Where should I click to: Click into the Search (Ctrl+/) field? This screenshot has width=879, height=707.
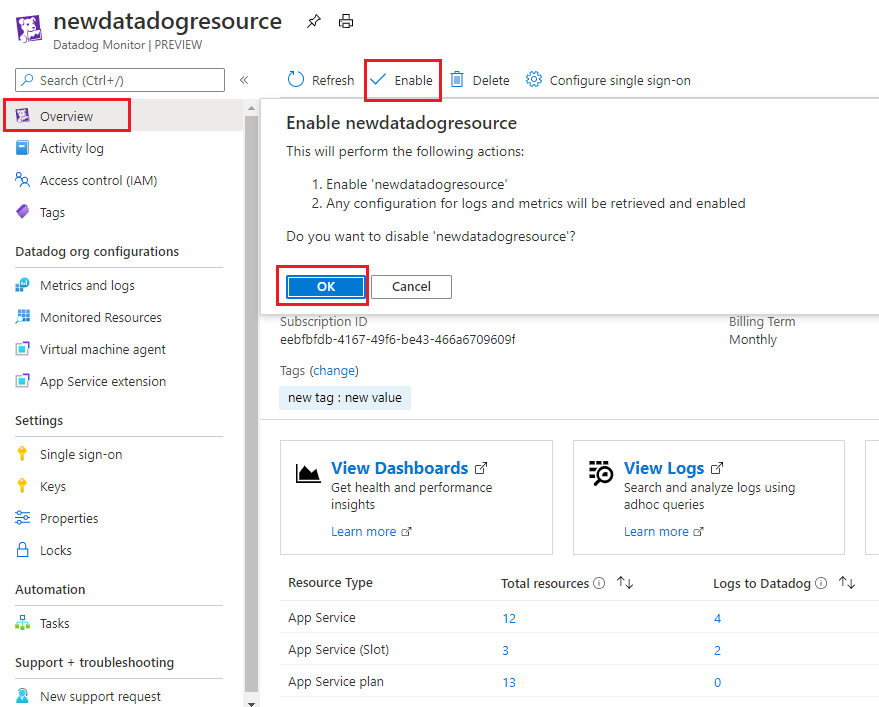[x=120, y=80]
